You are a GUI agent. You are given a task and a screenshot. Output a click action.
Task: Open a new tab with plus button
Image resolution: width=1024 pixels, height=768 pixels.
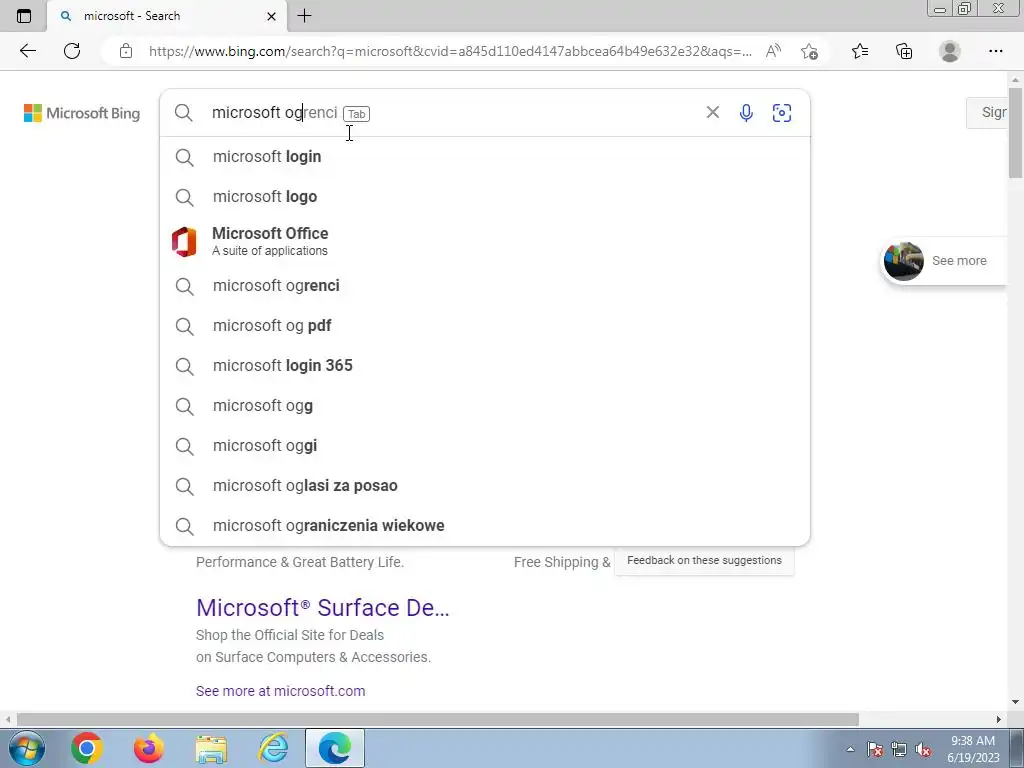coord(304,16)
